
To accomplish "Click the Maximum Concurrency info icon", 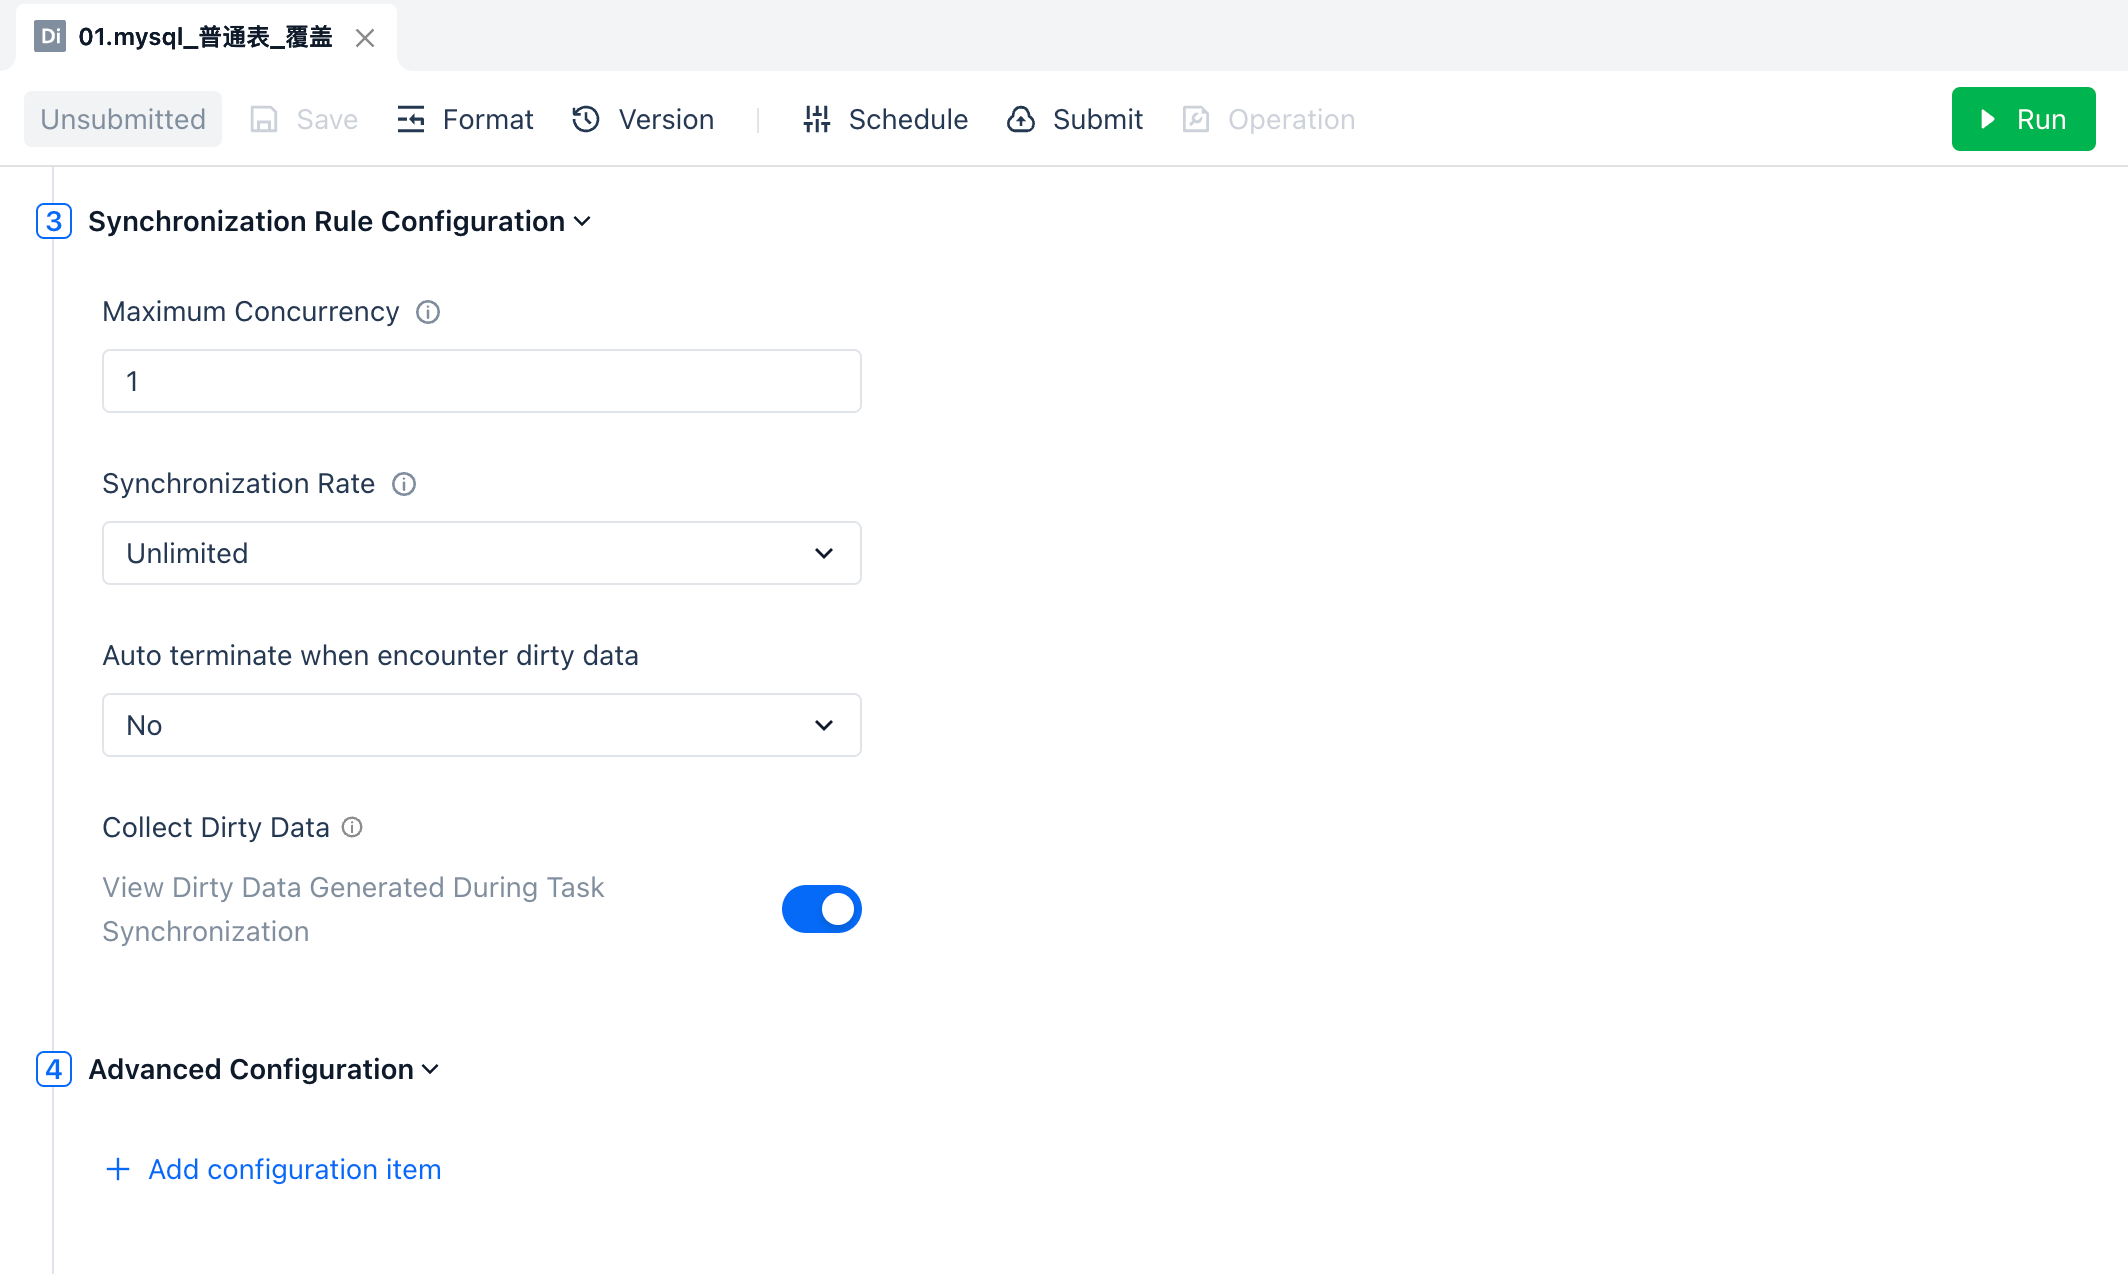I will click(428, 312).
